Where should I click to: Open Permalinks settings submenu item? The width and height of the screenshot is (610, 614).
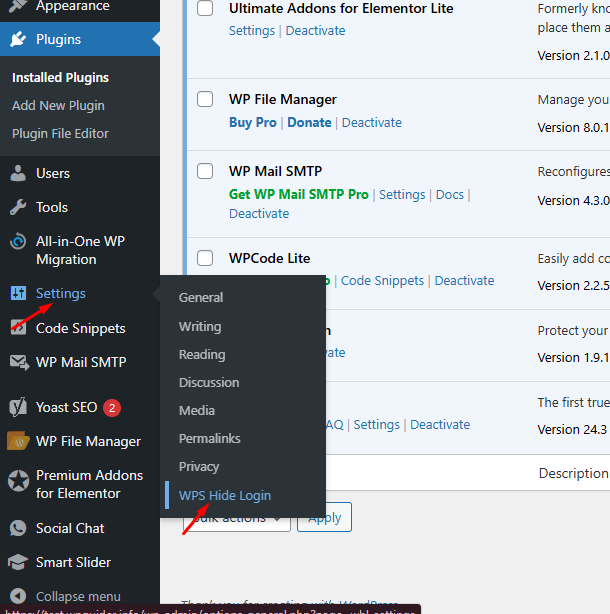coord(209,439)
